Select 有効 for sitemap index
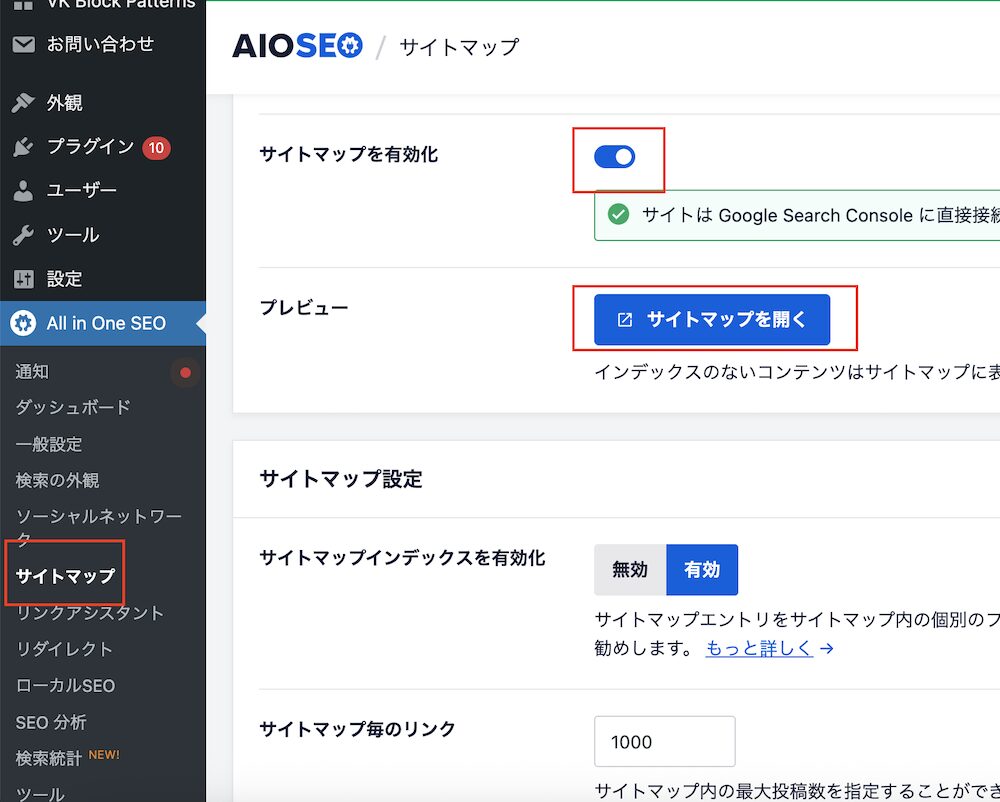1000x802 pixels. pyautogui.click(x=702, y=570)
